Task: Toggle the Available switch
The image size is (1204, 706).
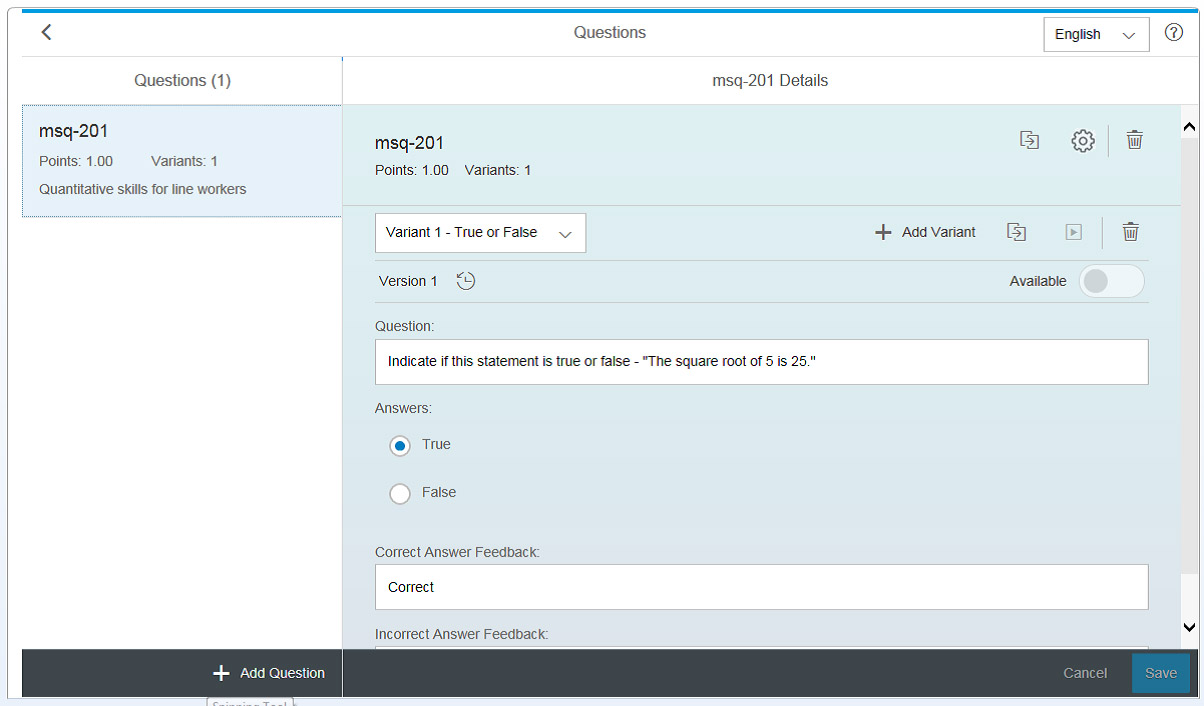Action: [1111, 281]
